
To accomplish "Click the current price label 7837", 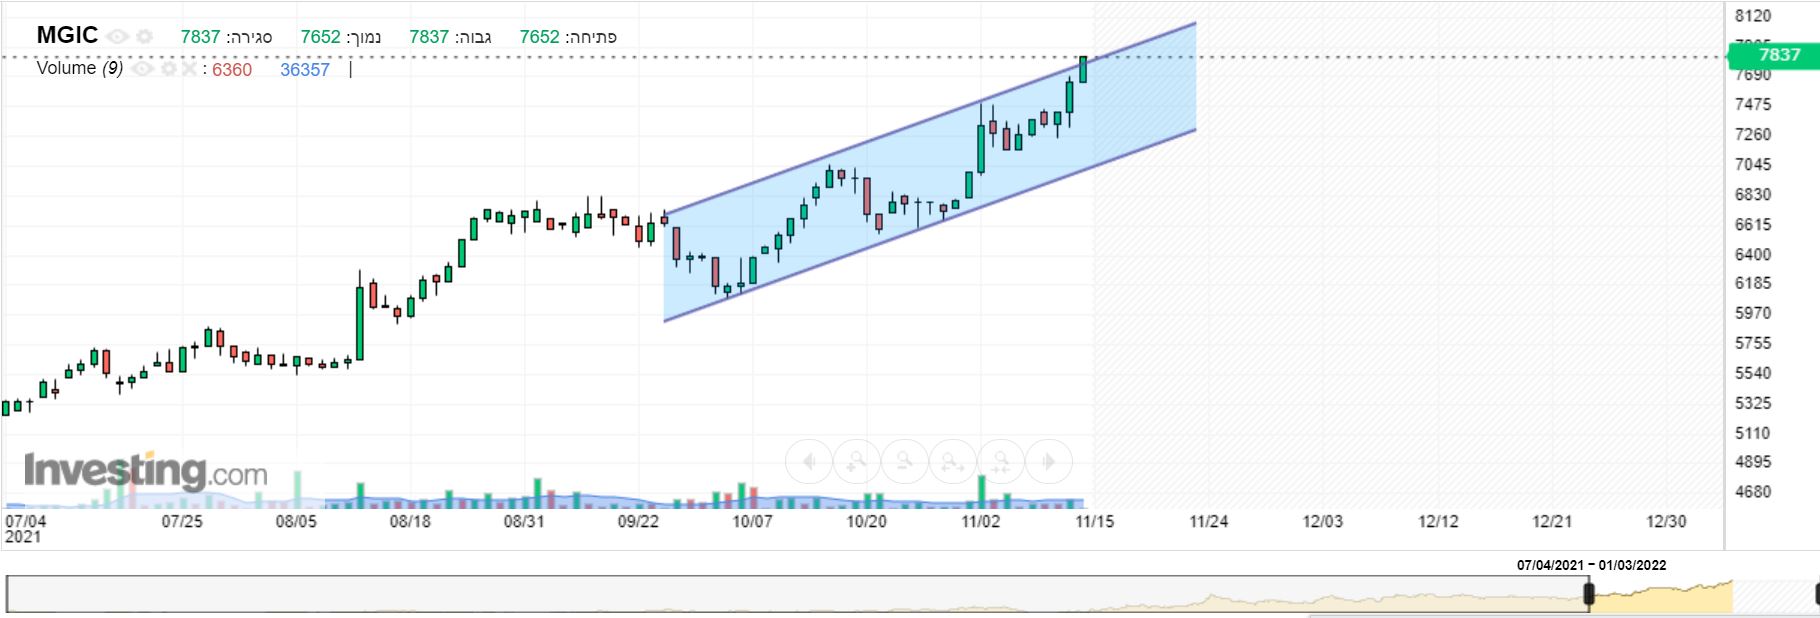I will (x=1774, y=55).
